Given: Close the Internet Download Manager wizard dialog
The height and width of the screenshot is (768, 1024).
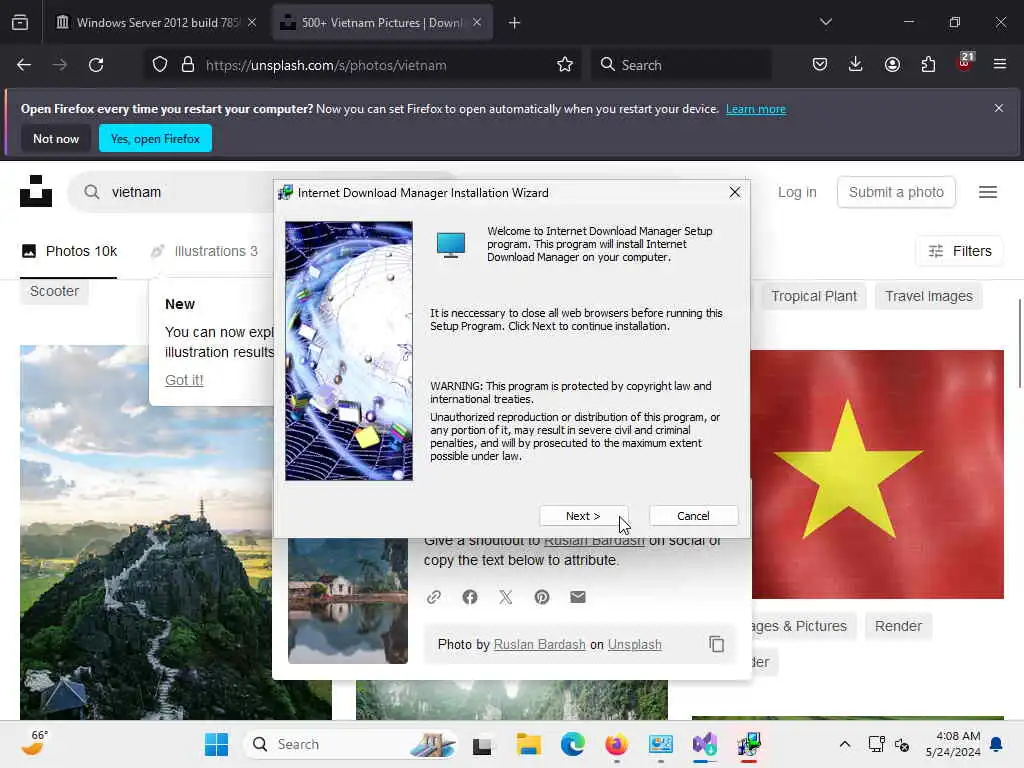Looking at the screenshot, I should 735,192.
